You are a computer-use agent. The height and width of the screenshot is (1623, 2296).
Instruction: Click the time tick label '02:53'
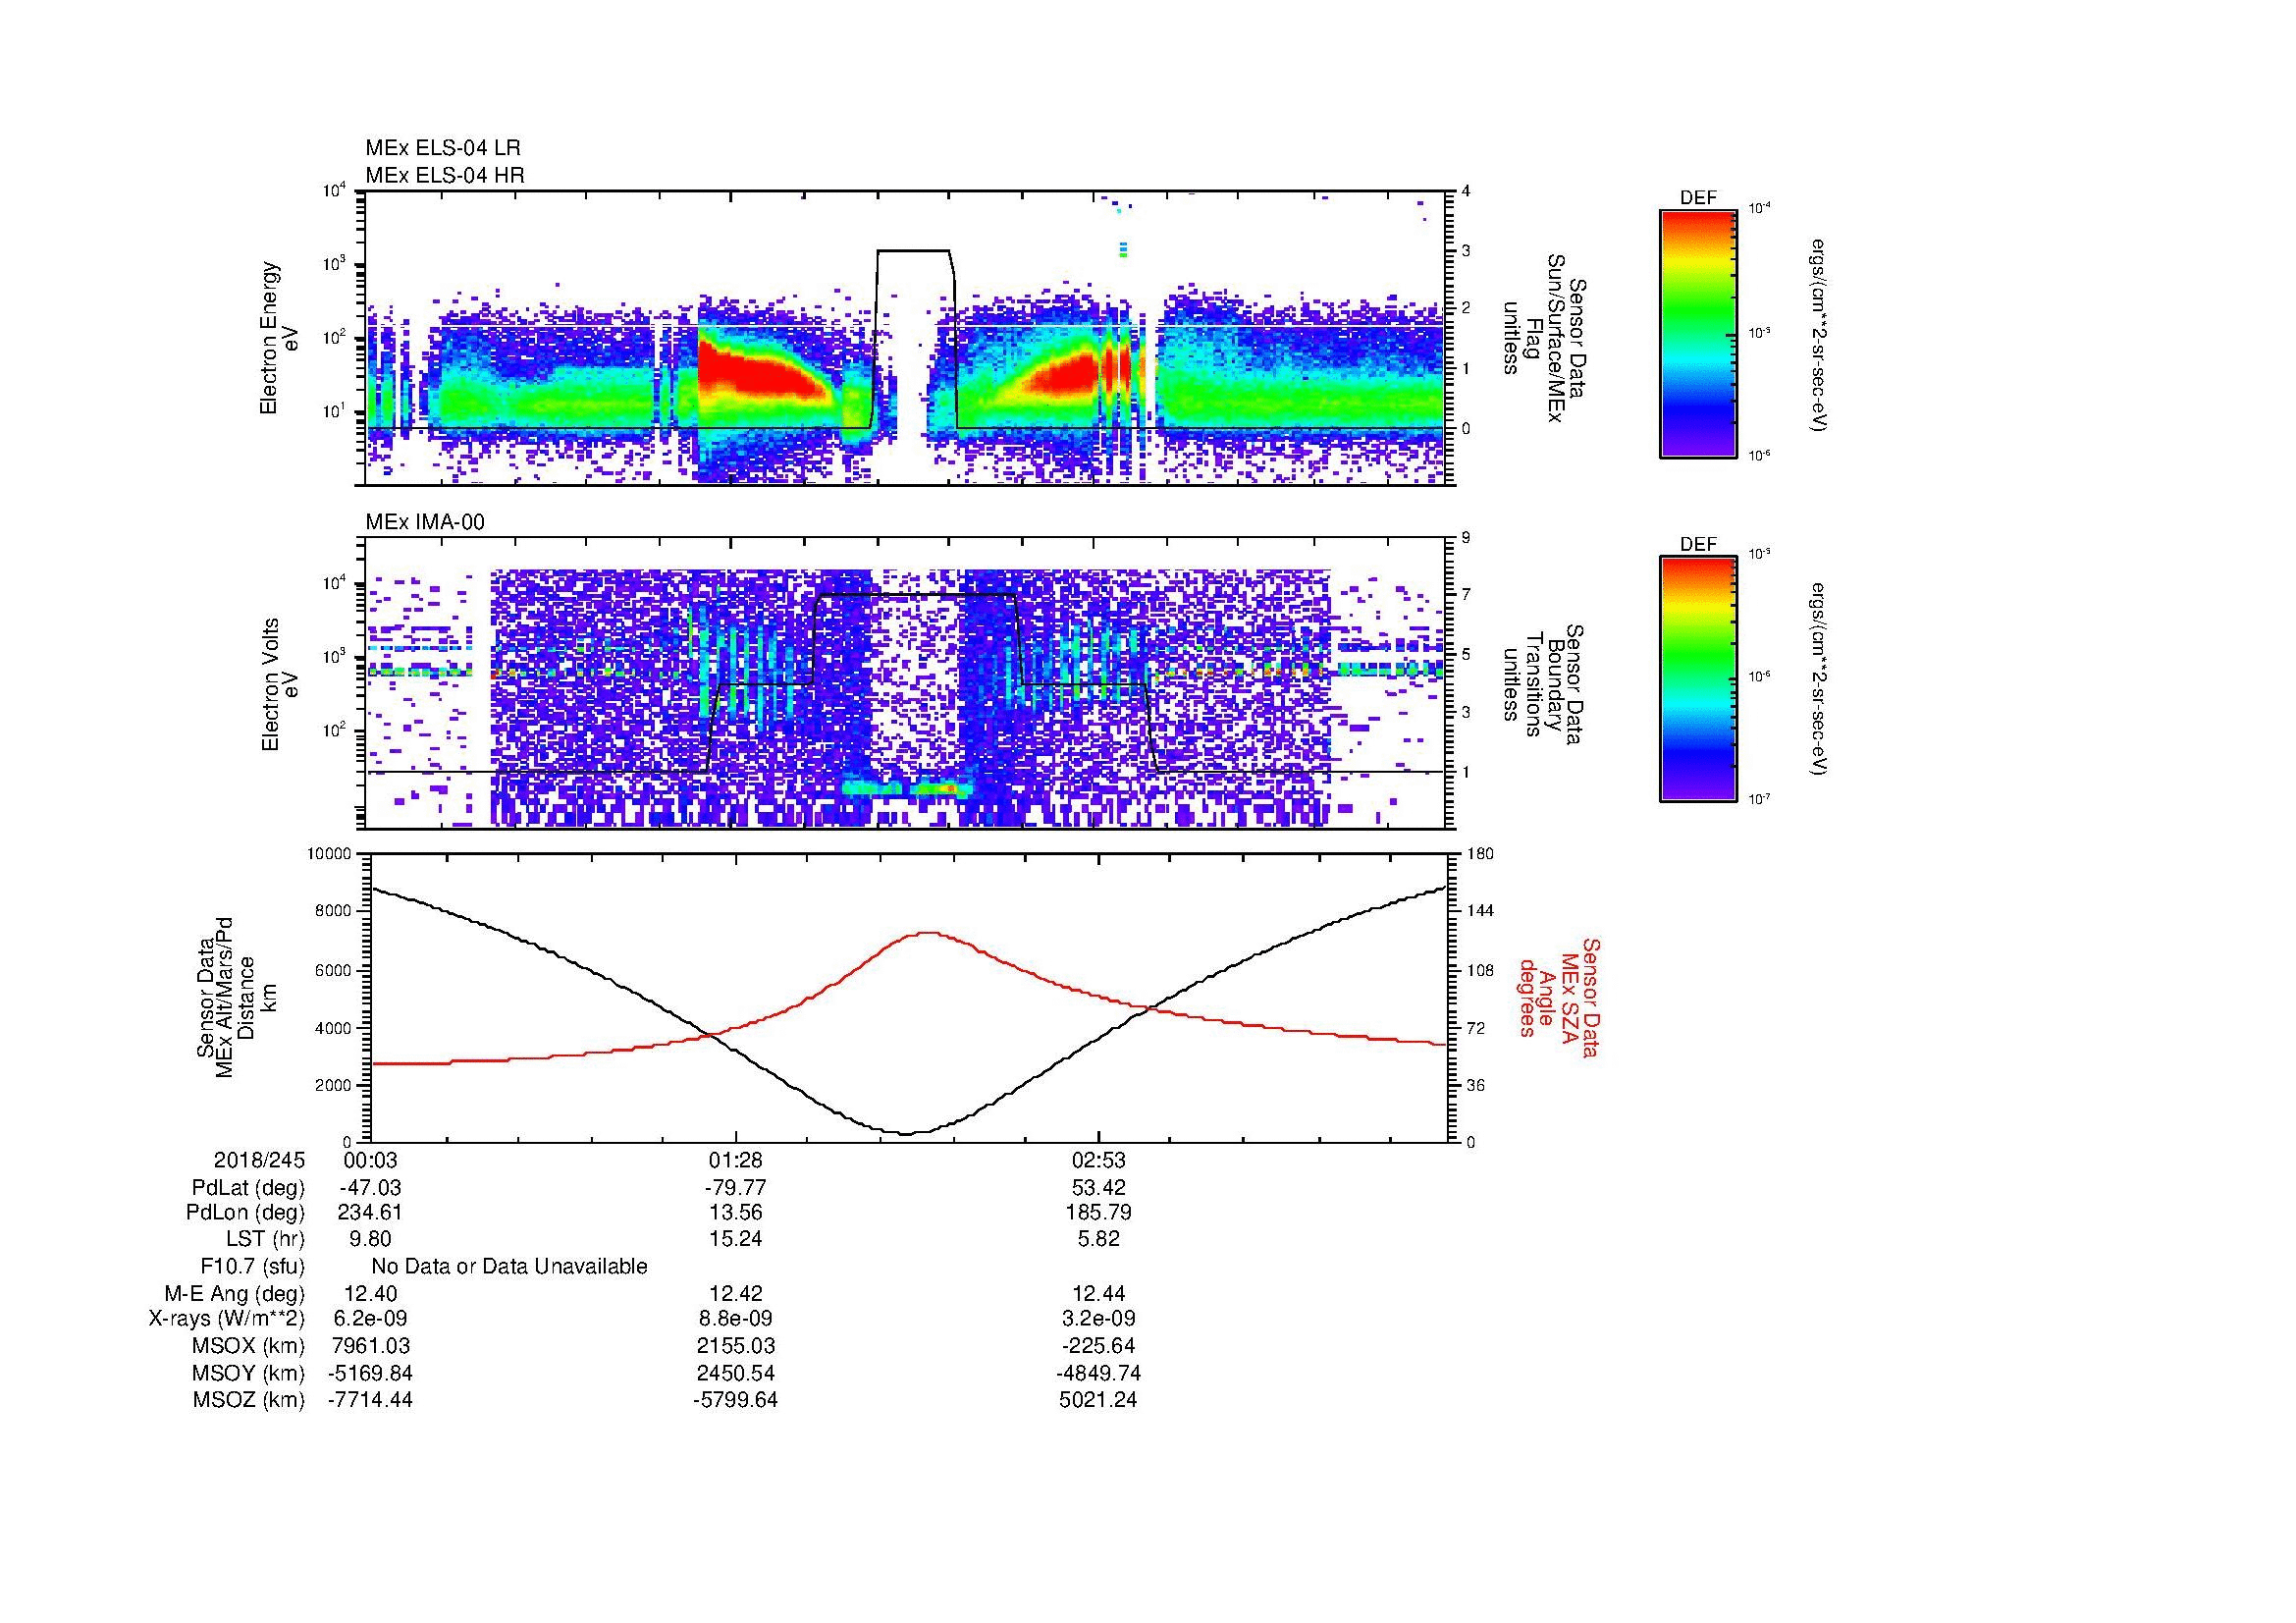click(x=1098, y=1161)
